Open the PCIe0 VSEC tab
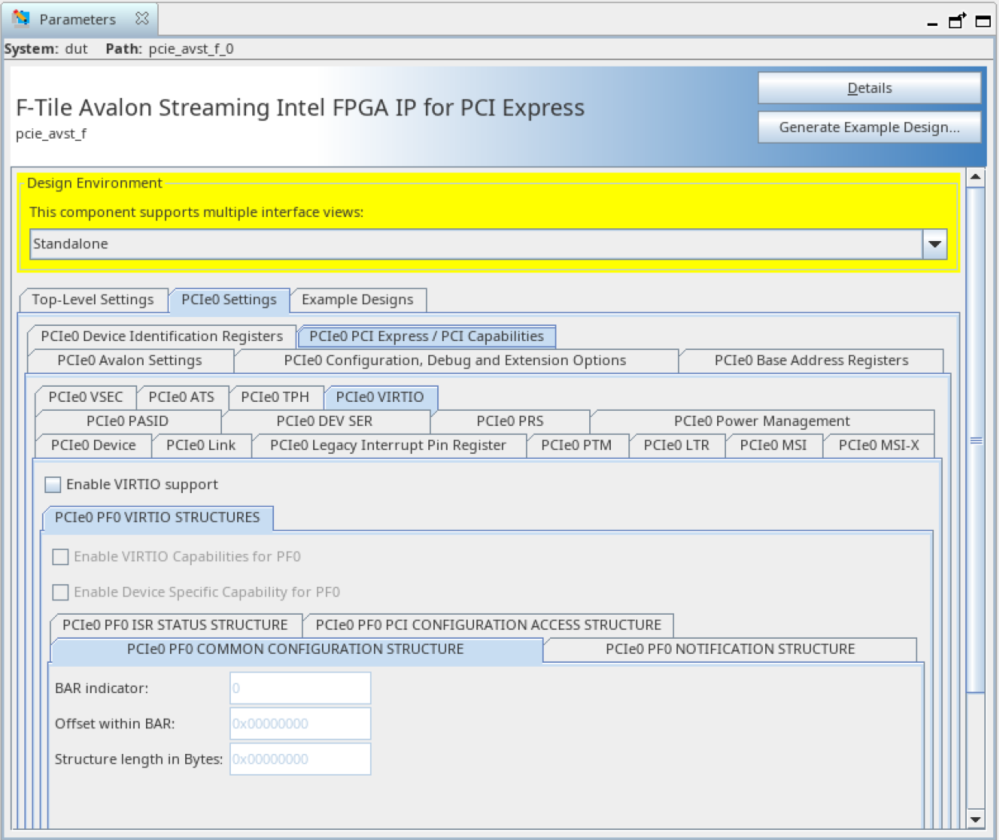Viewport: 999px width, 840px height. coord(85,397)
